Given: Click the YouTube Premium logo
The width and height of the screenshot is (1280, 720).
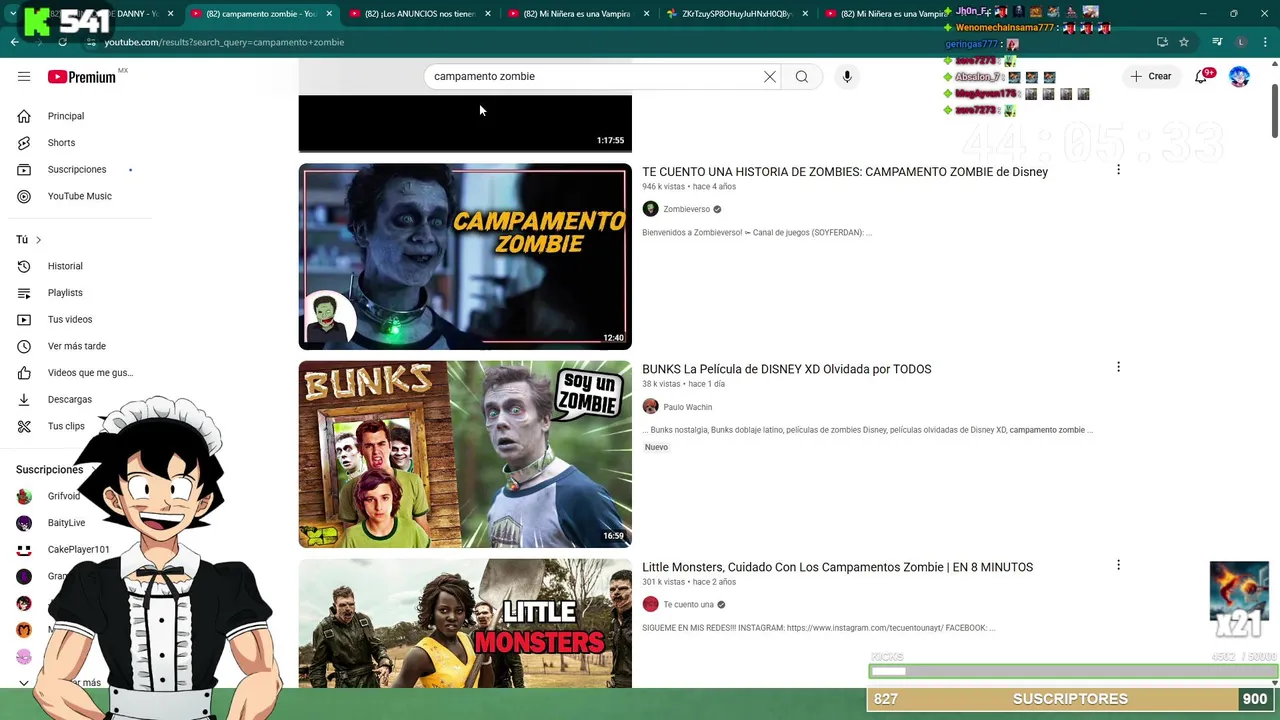Looking at the screenshot, I should point(82,77).
